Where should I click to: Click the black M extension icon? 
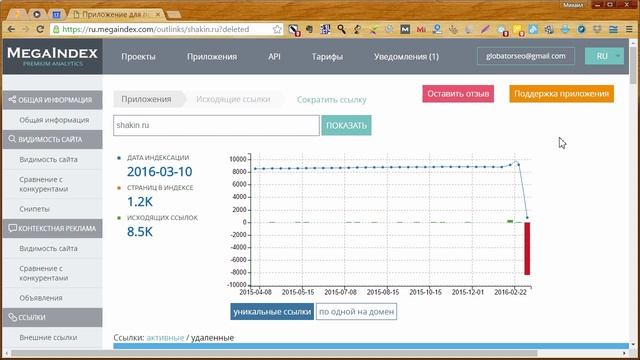[405, 29]
